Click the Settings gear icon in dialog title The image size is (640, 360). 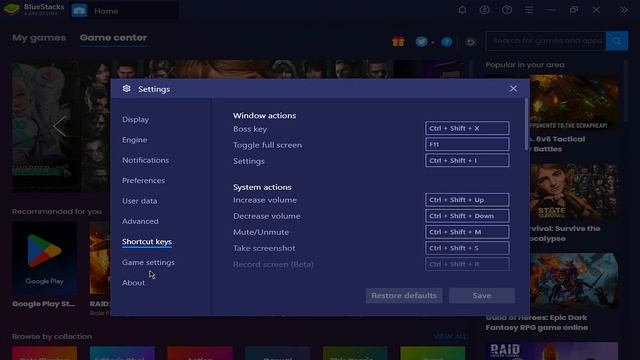127,89
